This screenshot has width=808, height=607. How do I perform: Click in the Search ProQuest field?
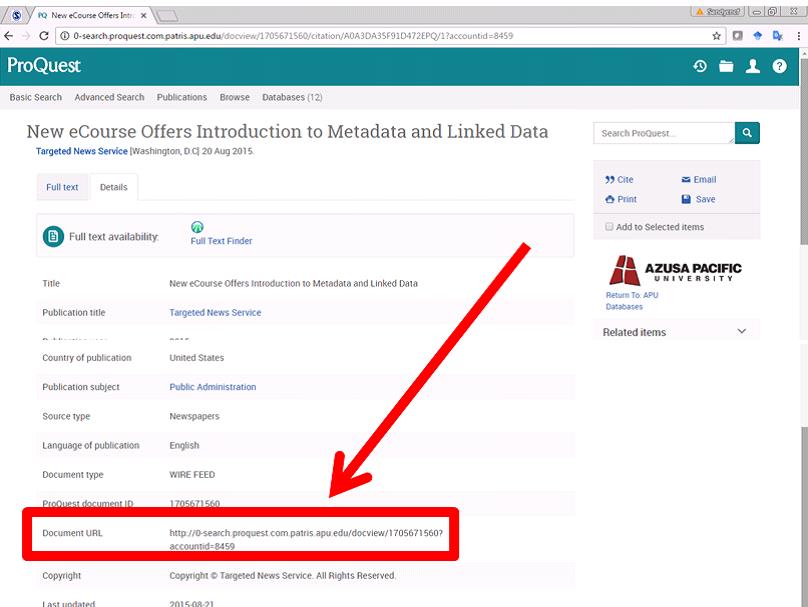coord(664,133)
